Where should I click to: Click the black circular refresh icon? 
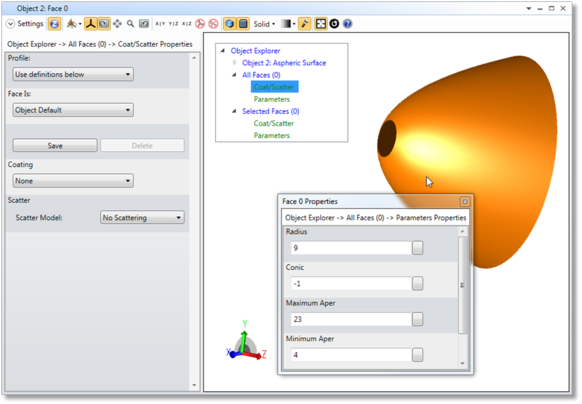pos(334,24)
